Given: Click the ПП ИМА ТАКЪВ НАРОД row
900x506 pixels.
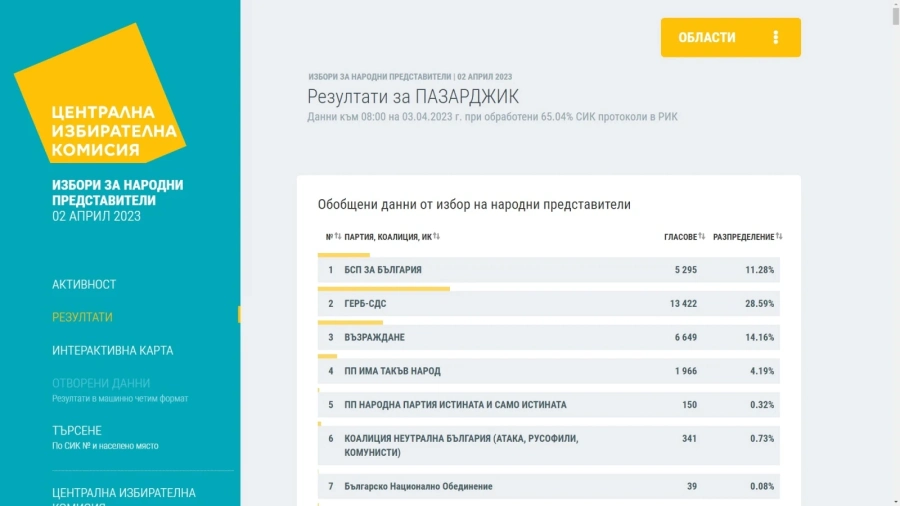Looking at the screenshot, I should (549, 371).
